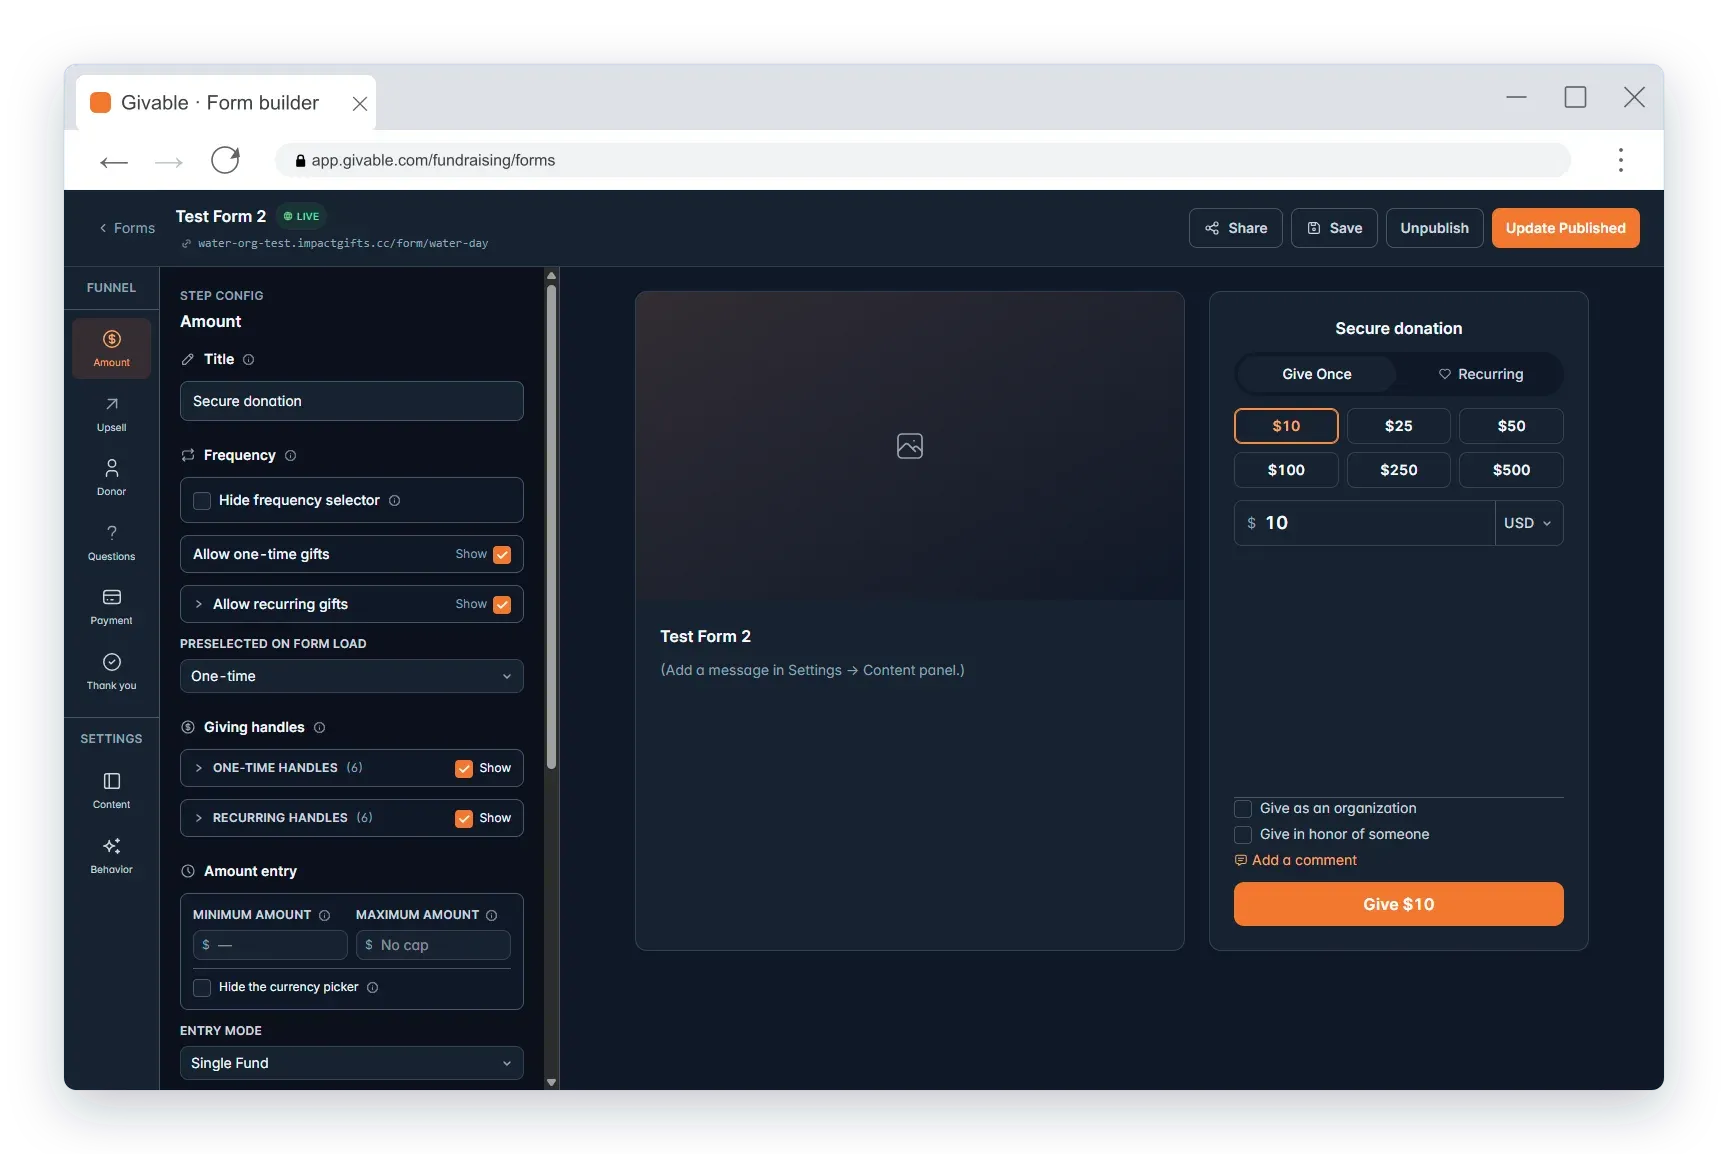Click the info icon next to Frequency

tap(291, 456)
